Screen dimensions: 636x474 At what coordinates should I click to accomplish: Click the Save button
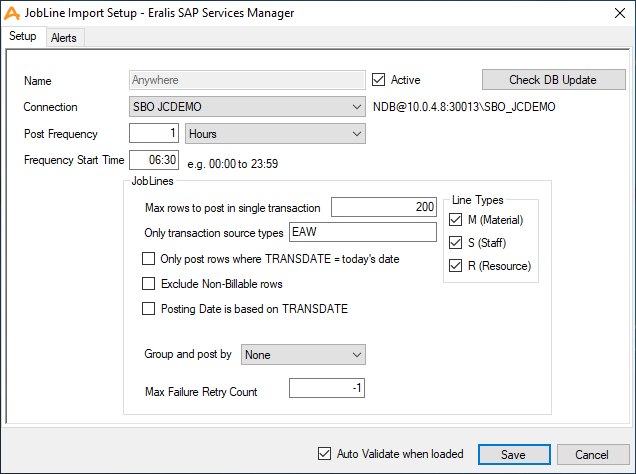point(513,454)
